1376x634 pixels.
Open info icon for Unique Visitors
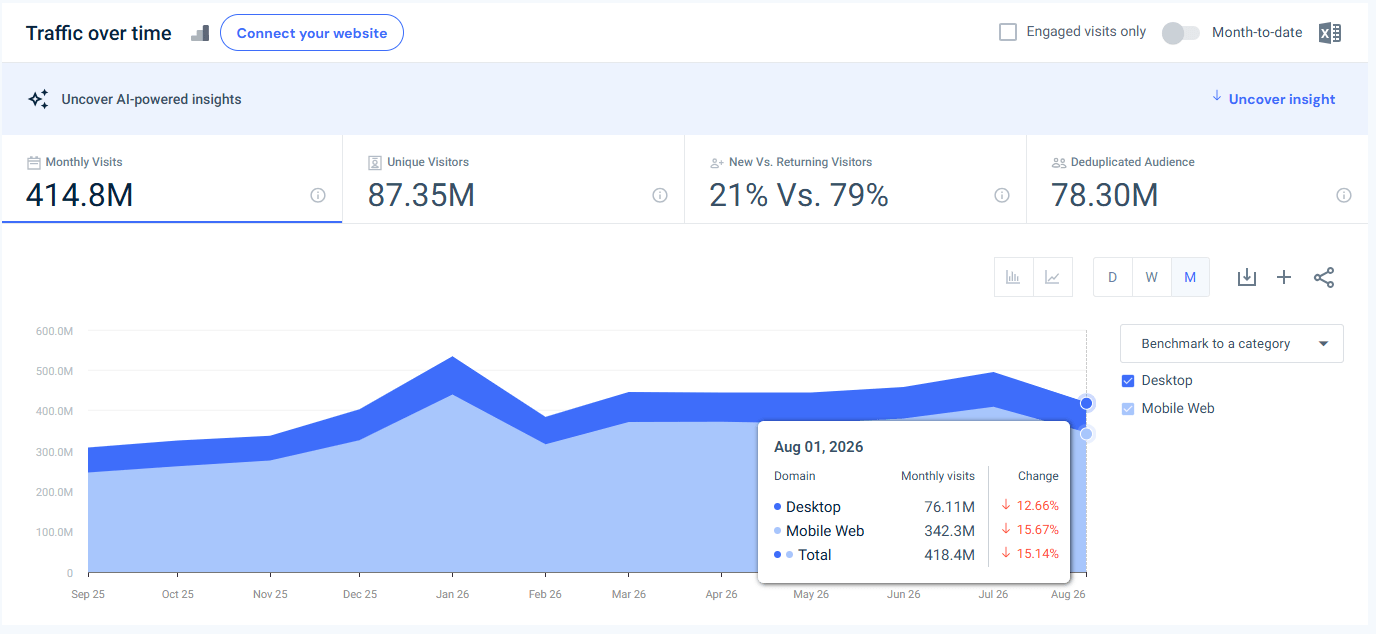[x=660, y=195]
